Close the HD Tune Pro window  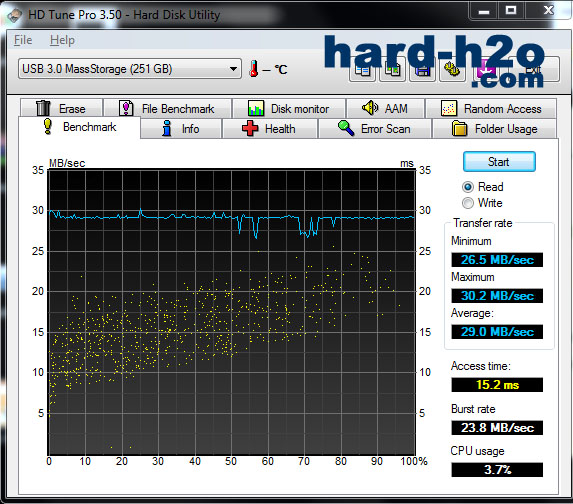(548, 10)
